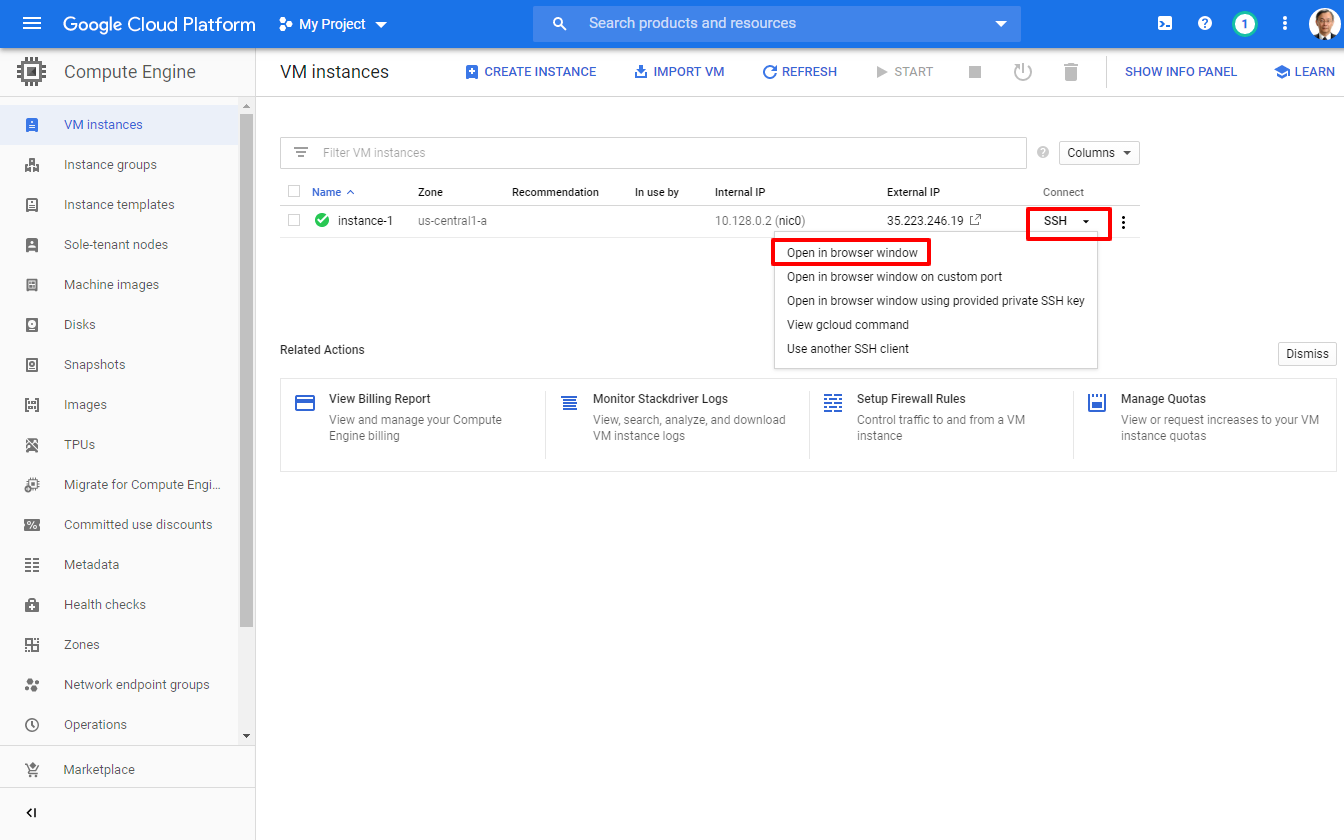The height and width of the screenshot is (840, 1344).
Task: Click the START button
Action: click(x=904, y=72)
